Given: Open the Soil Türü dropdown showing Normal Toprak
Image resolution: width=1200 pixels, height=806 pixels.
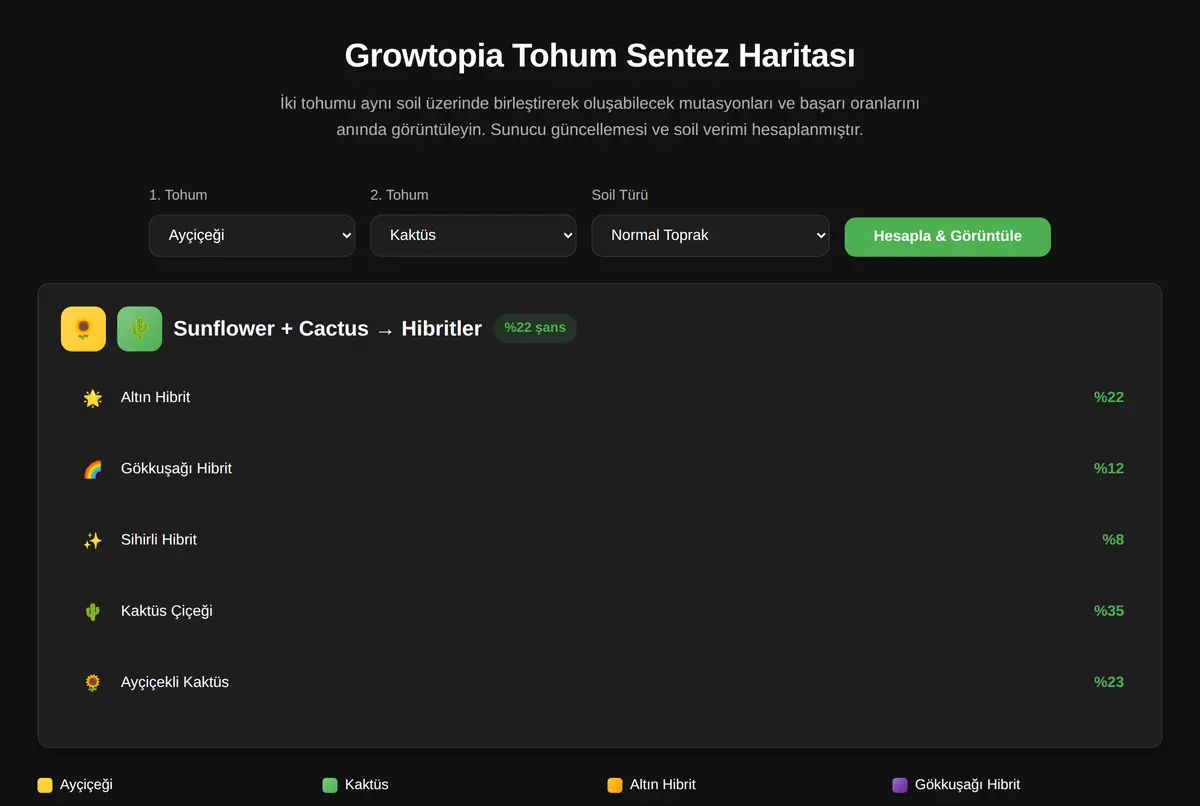Looking at the screenshot, I should click(x=710, y=236).
